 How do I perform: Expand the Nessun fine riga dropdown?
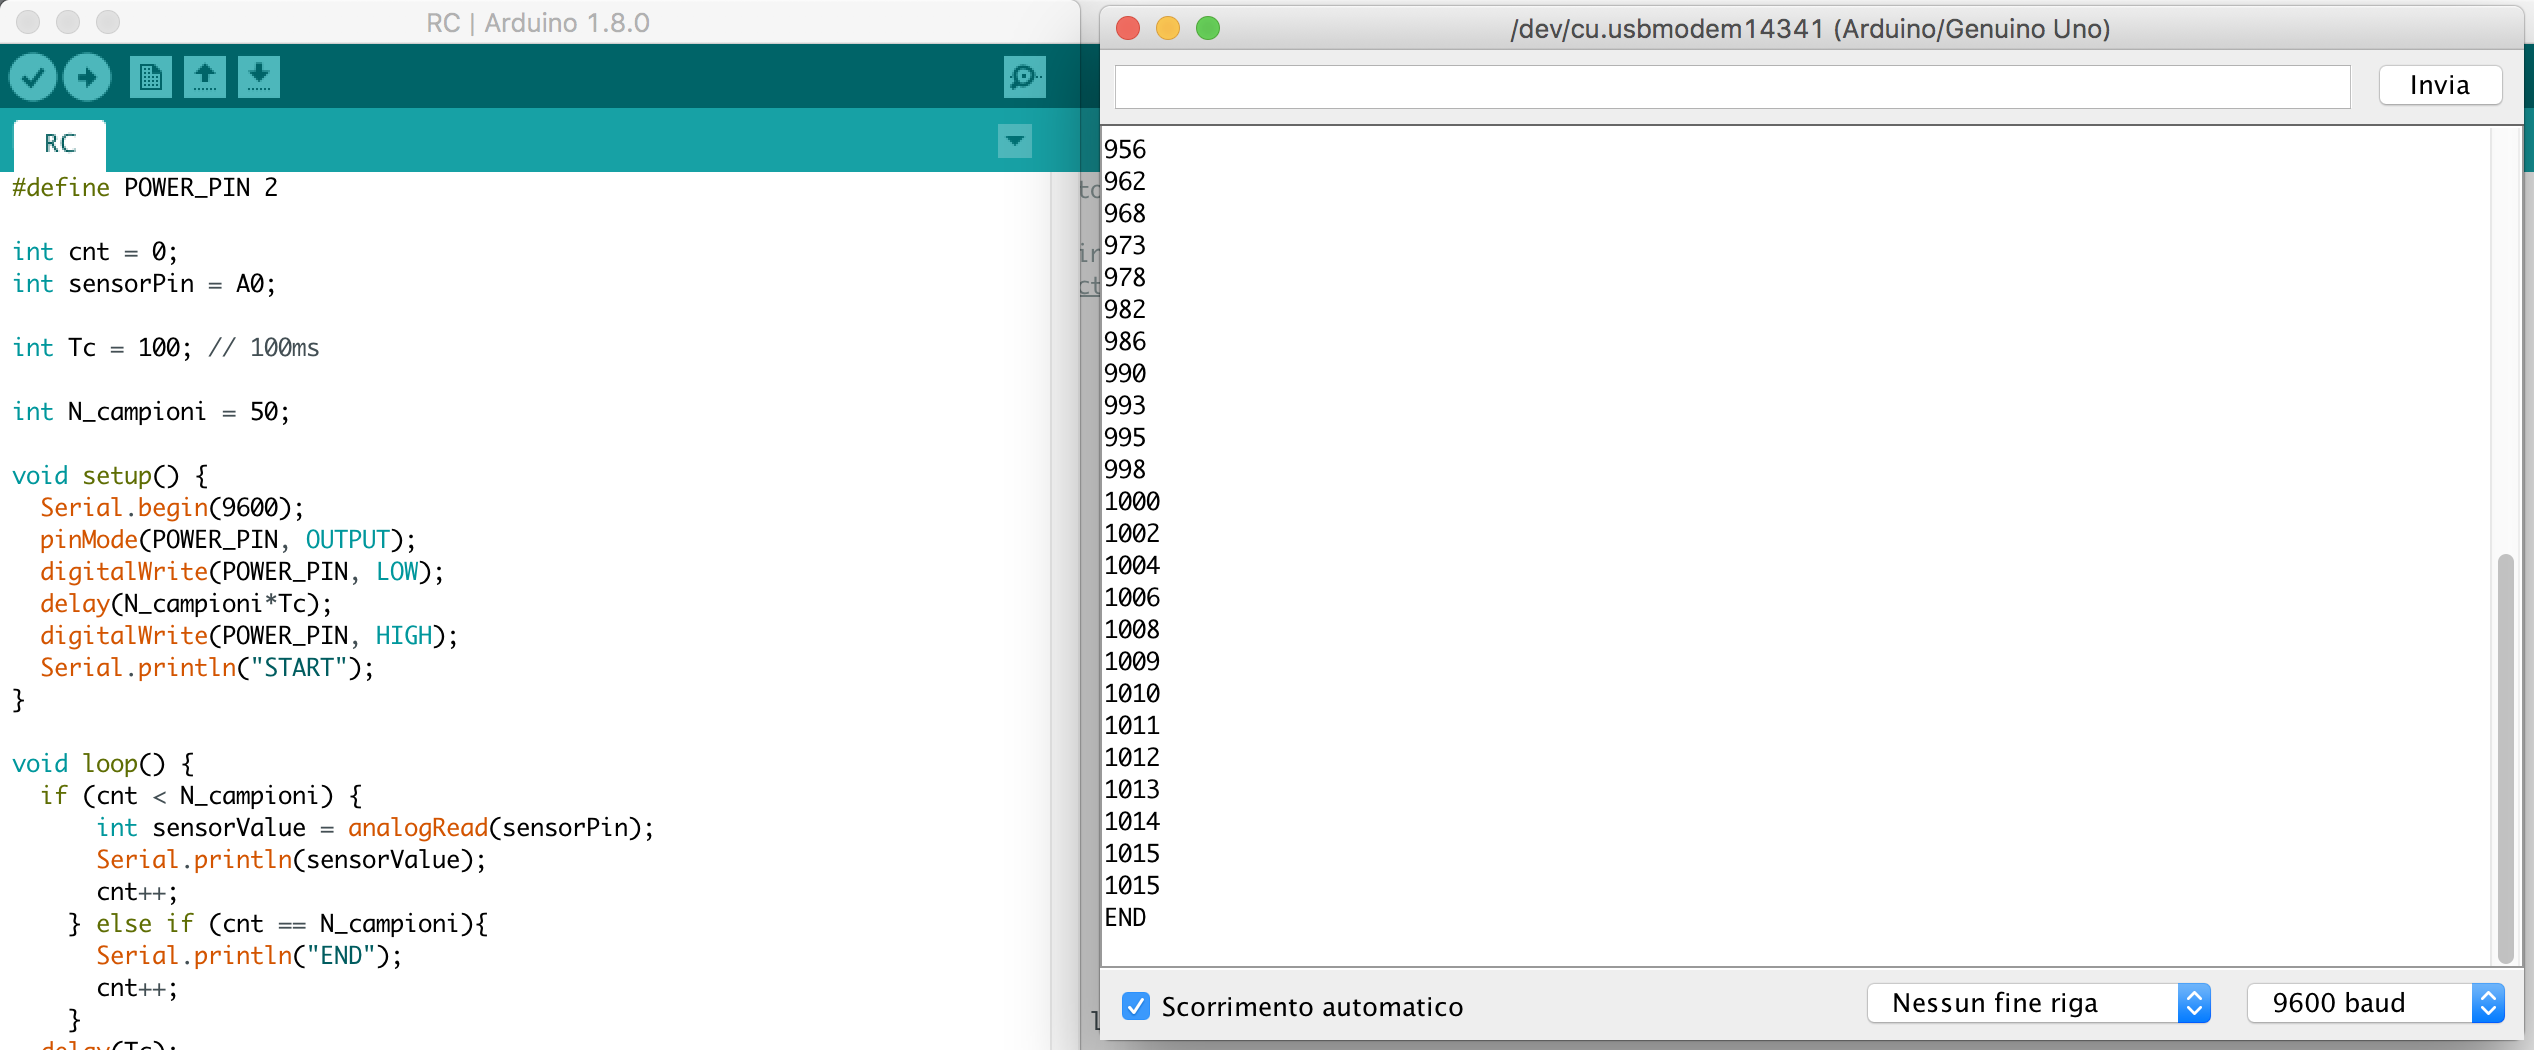point(2037,1003)
